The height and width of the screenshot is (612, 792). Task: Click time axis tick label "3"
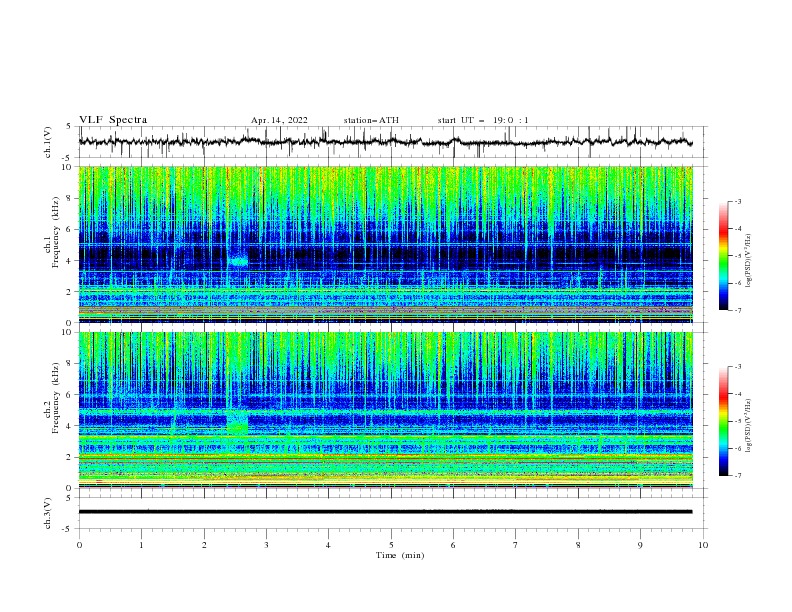(x=266, y=545)
